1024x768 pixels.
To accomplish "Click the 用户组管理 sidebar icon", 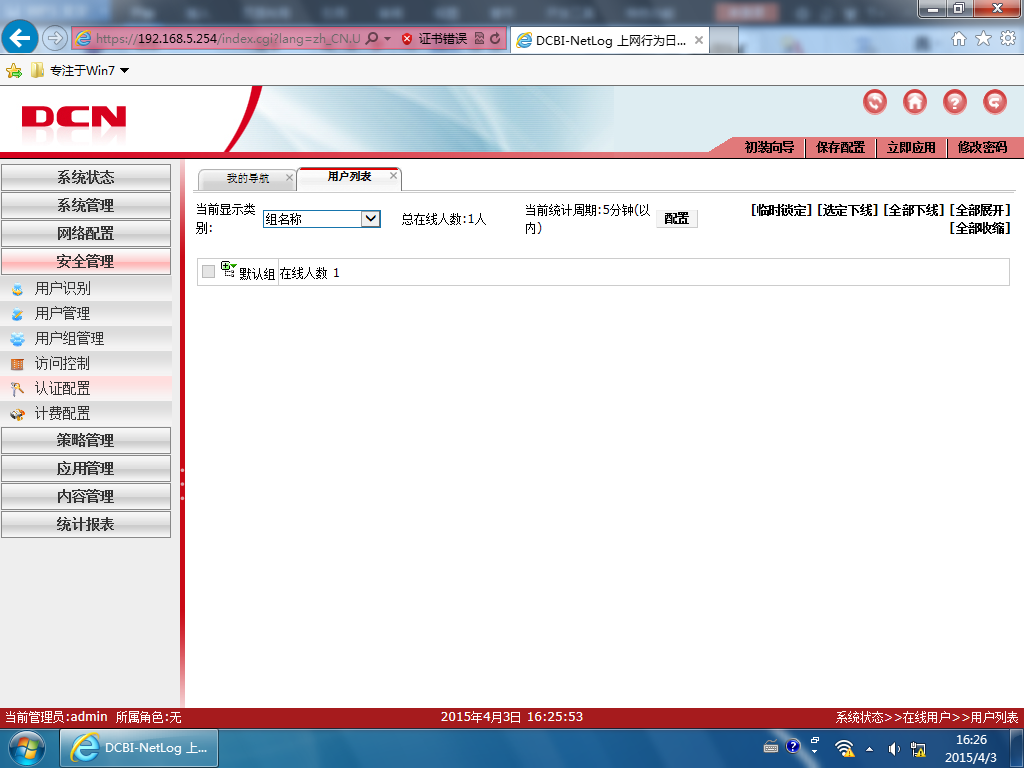I will pos(18,339).
